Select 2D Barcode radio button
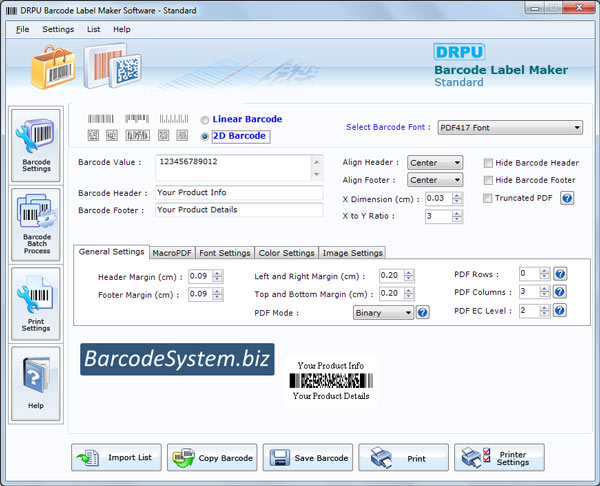Image resolution: width=600 pixels, height=486 pixels. click(205, 136)
